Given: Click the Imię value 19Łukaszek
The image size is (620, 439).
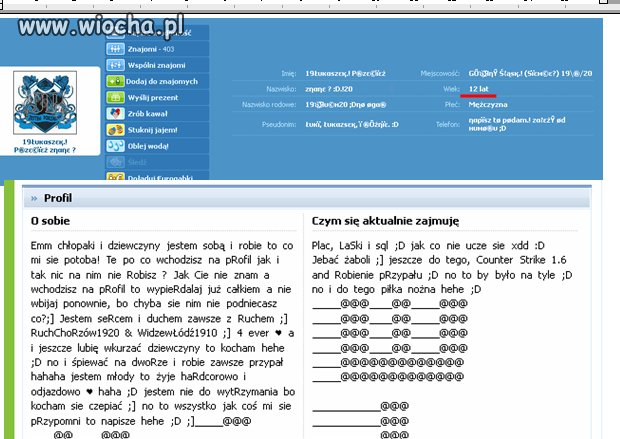Looking at the screenshot, I should click(x=345, y=74).
